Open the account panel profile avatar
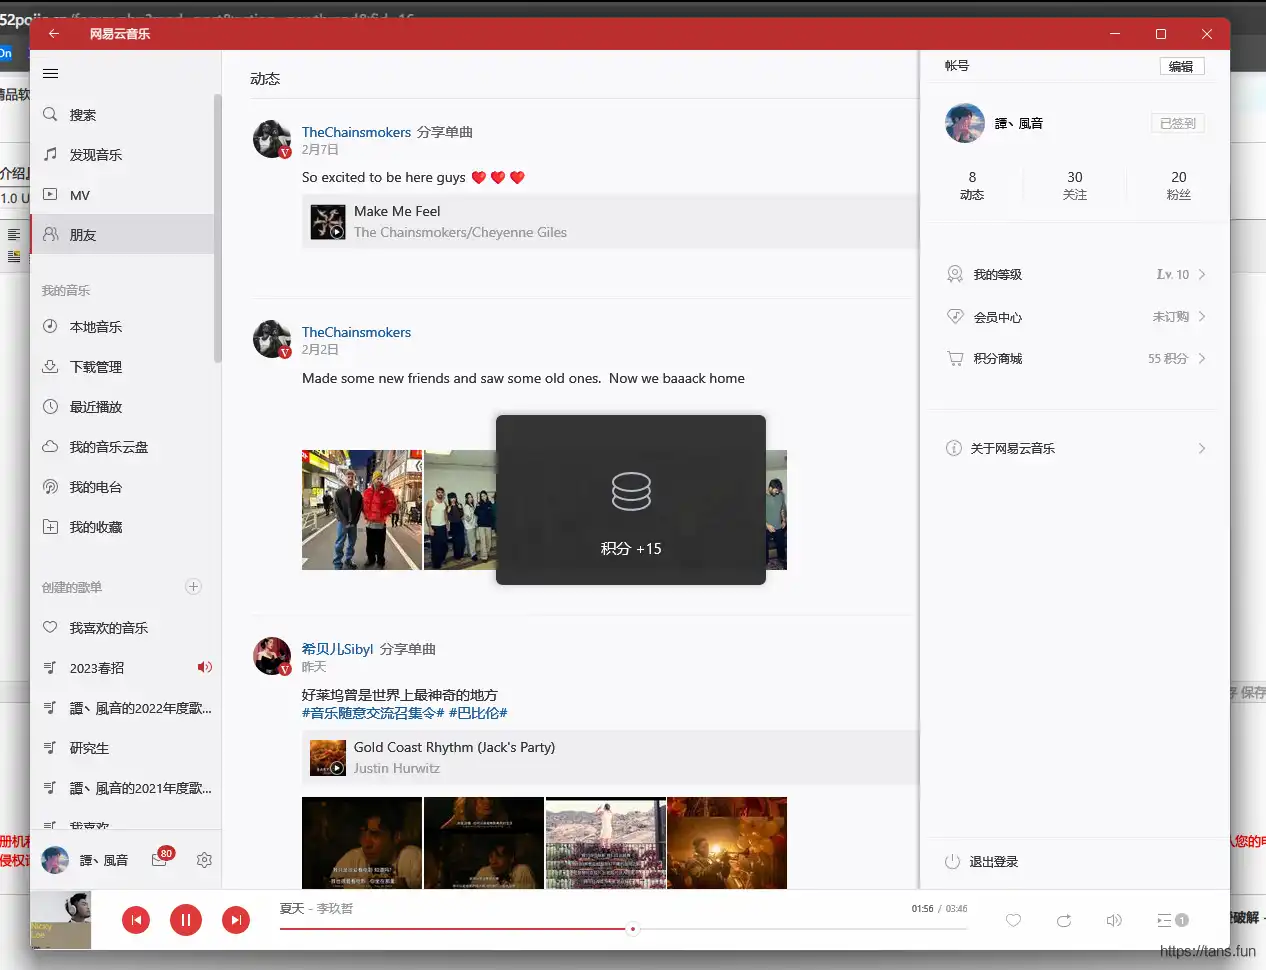The height and width of the screenshot is (970, 1266). pyautogui.click(x=965, y=123)
